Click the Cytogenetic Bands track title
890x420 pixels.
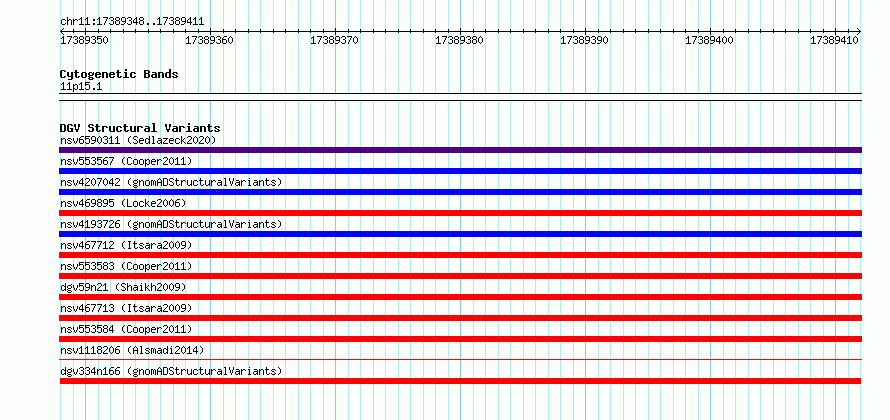pos(119,74)
